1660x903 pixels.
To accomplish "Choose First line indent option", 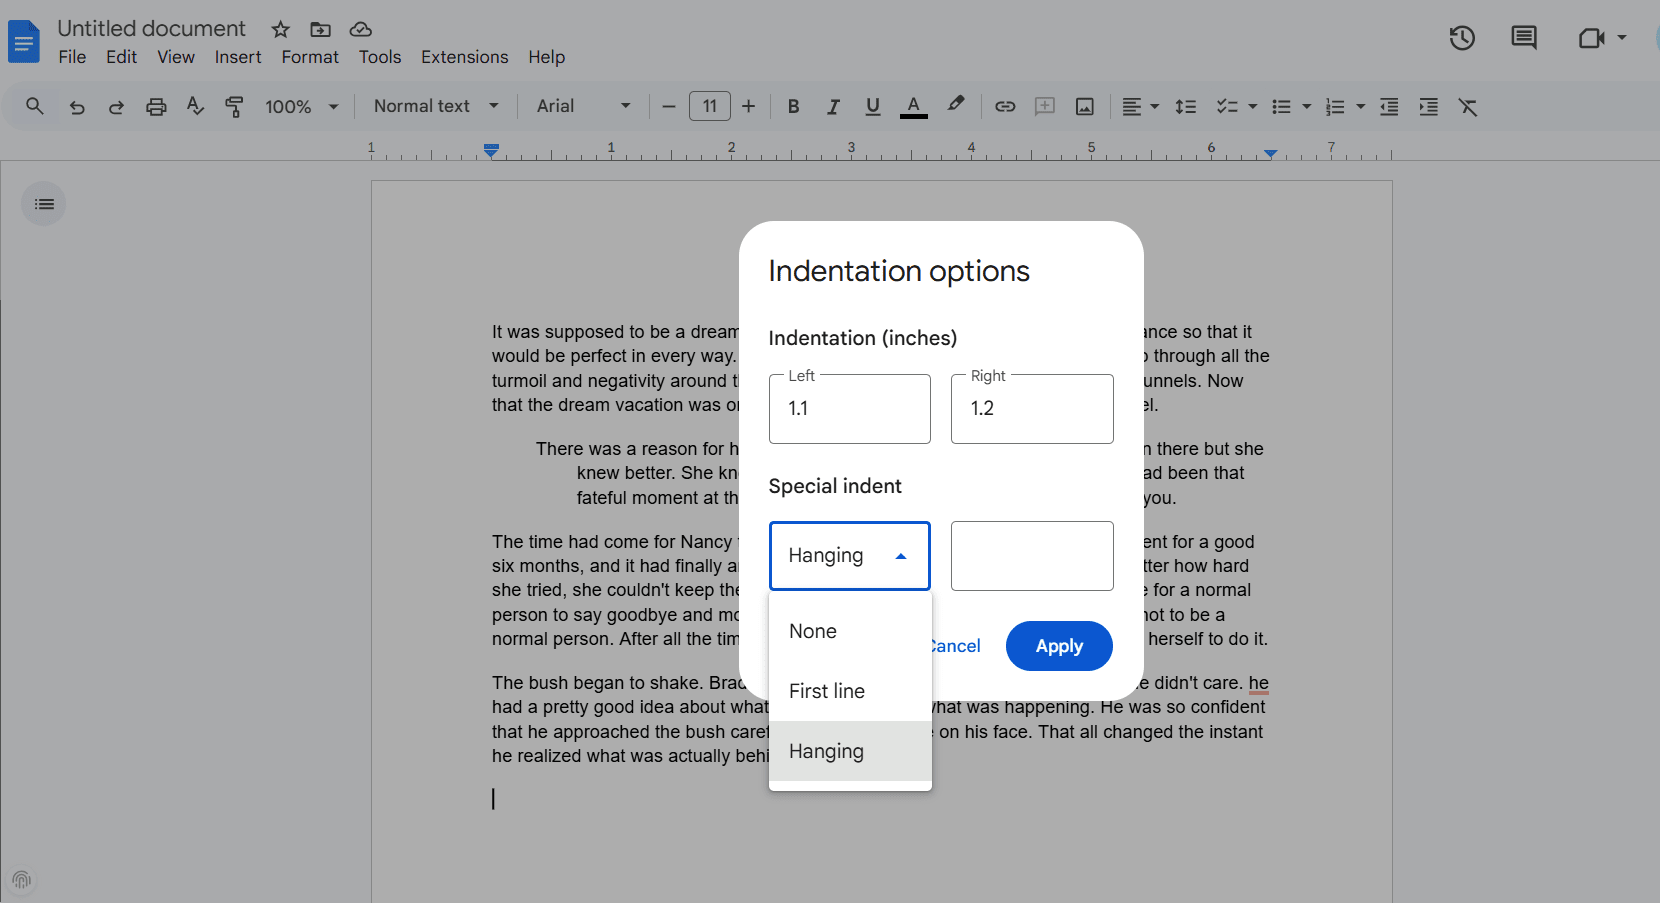I will [850, 691].
